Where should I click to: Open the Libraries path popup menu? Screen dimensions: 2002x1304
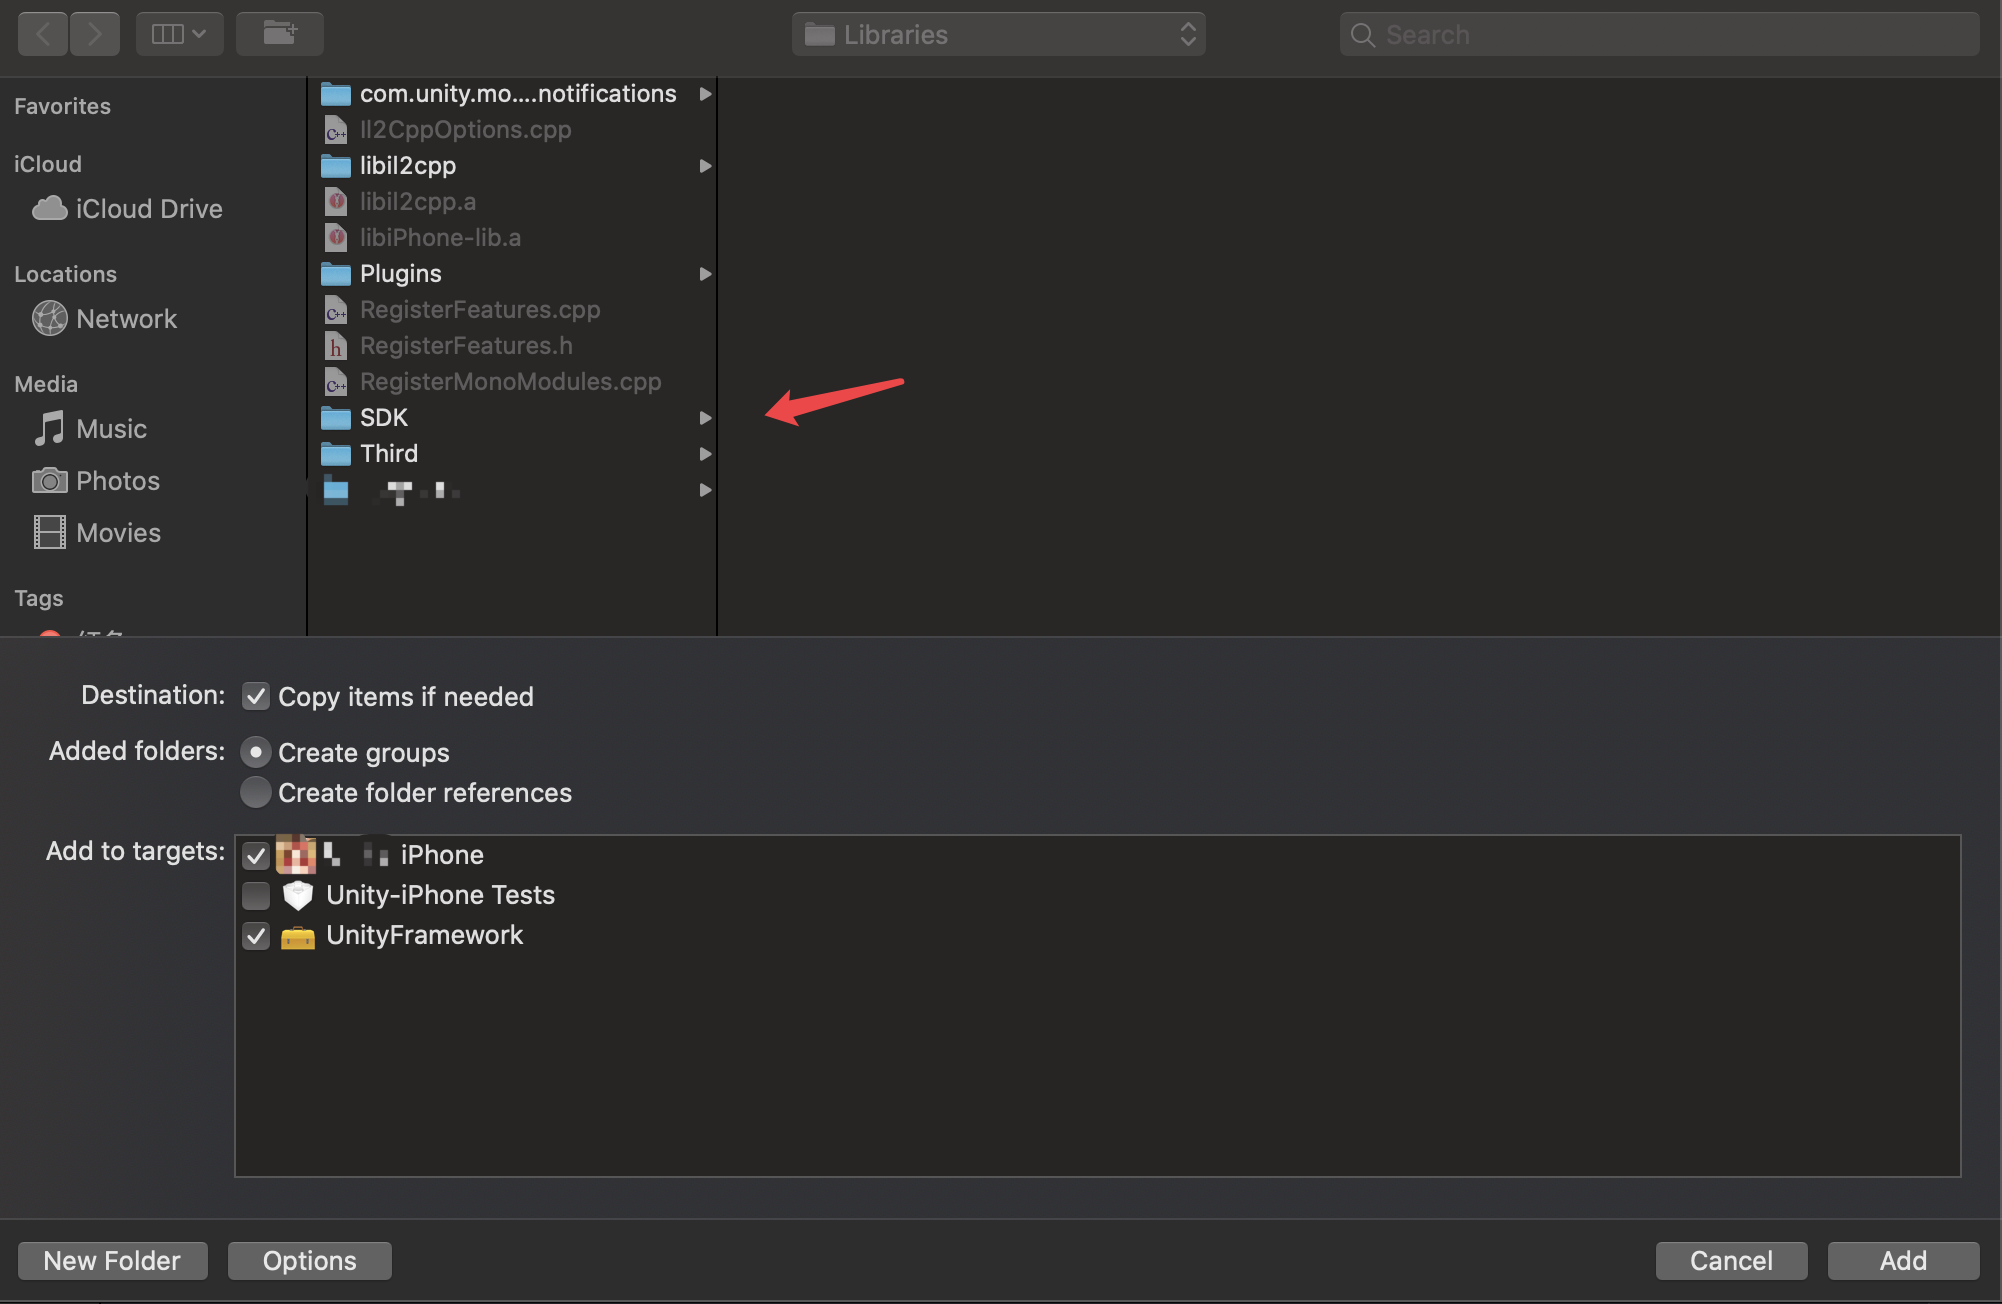coord(998,34)
